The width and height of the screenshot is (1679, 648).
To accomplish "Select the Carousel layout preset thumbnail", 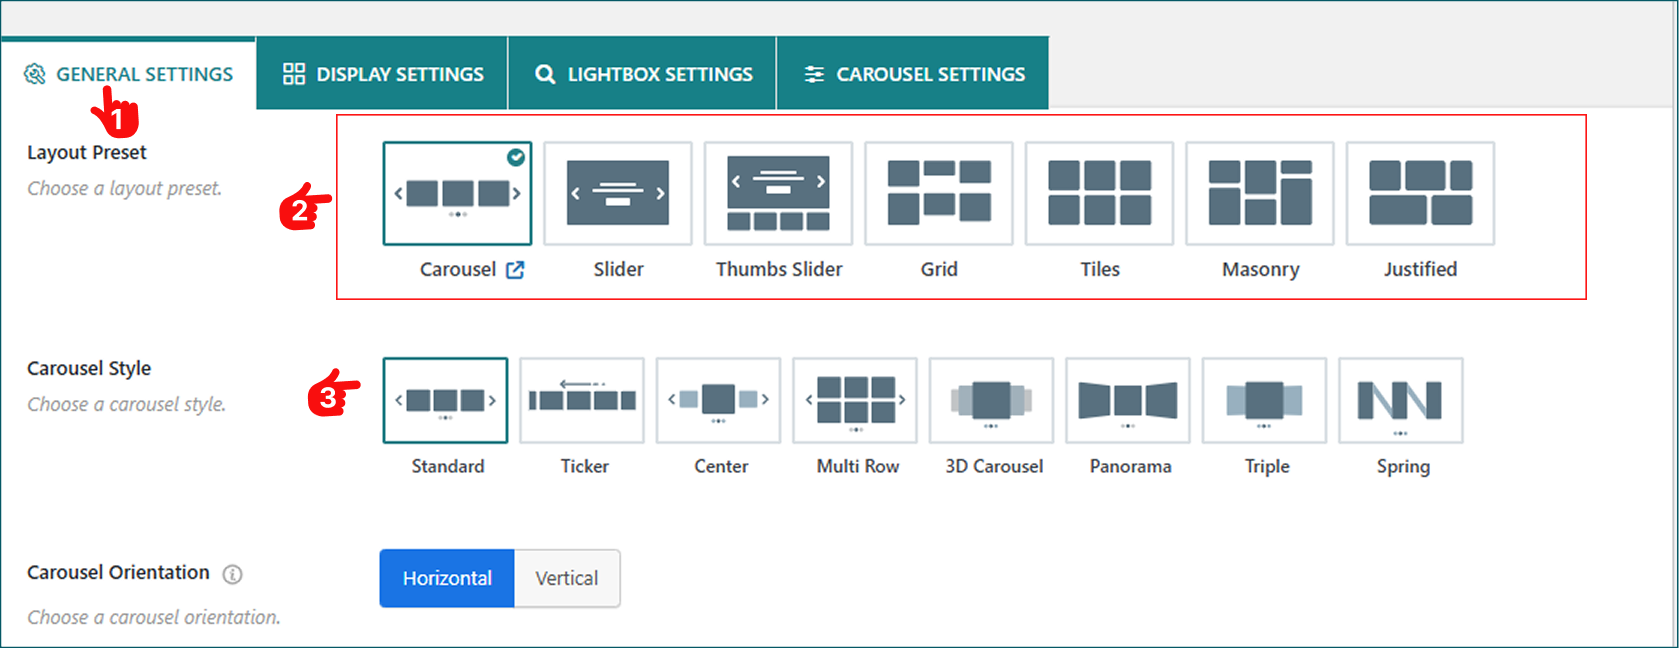I will pos(457,193).
